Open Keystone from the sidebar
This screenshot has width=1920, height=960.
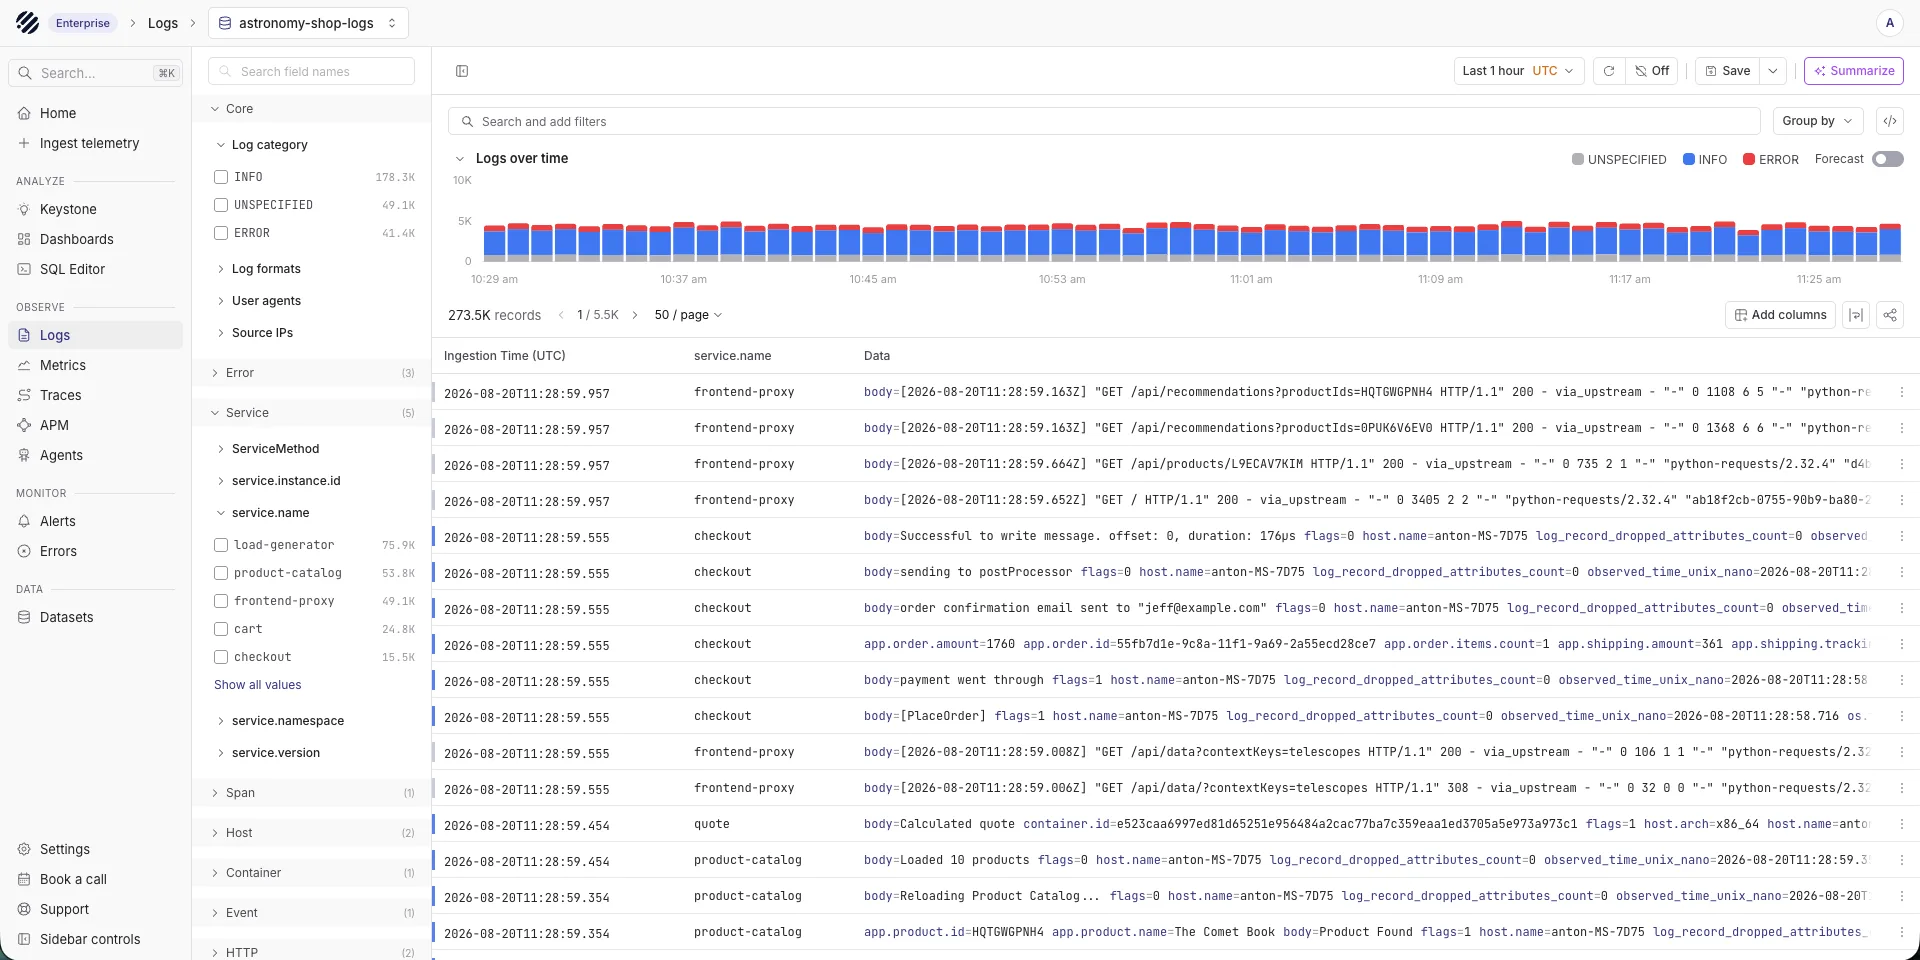(x=95, y=209)
